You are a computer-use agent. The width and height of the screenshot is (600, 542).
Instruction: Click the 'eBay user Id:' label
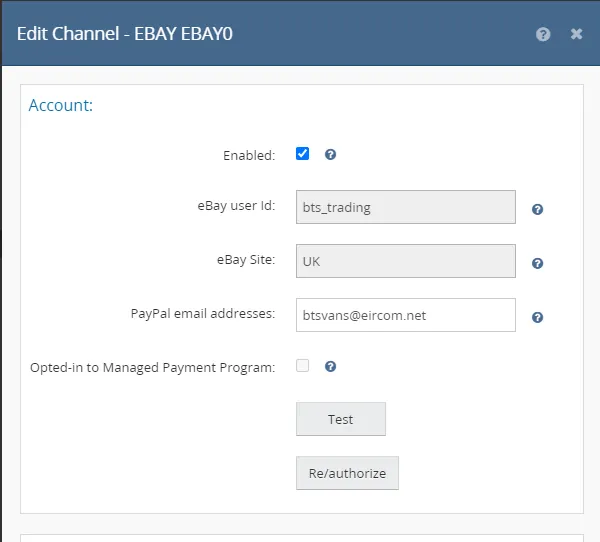click(x=236, y=206)
